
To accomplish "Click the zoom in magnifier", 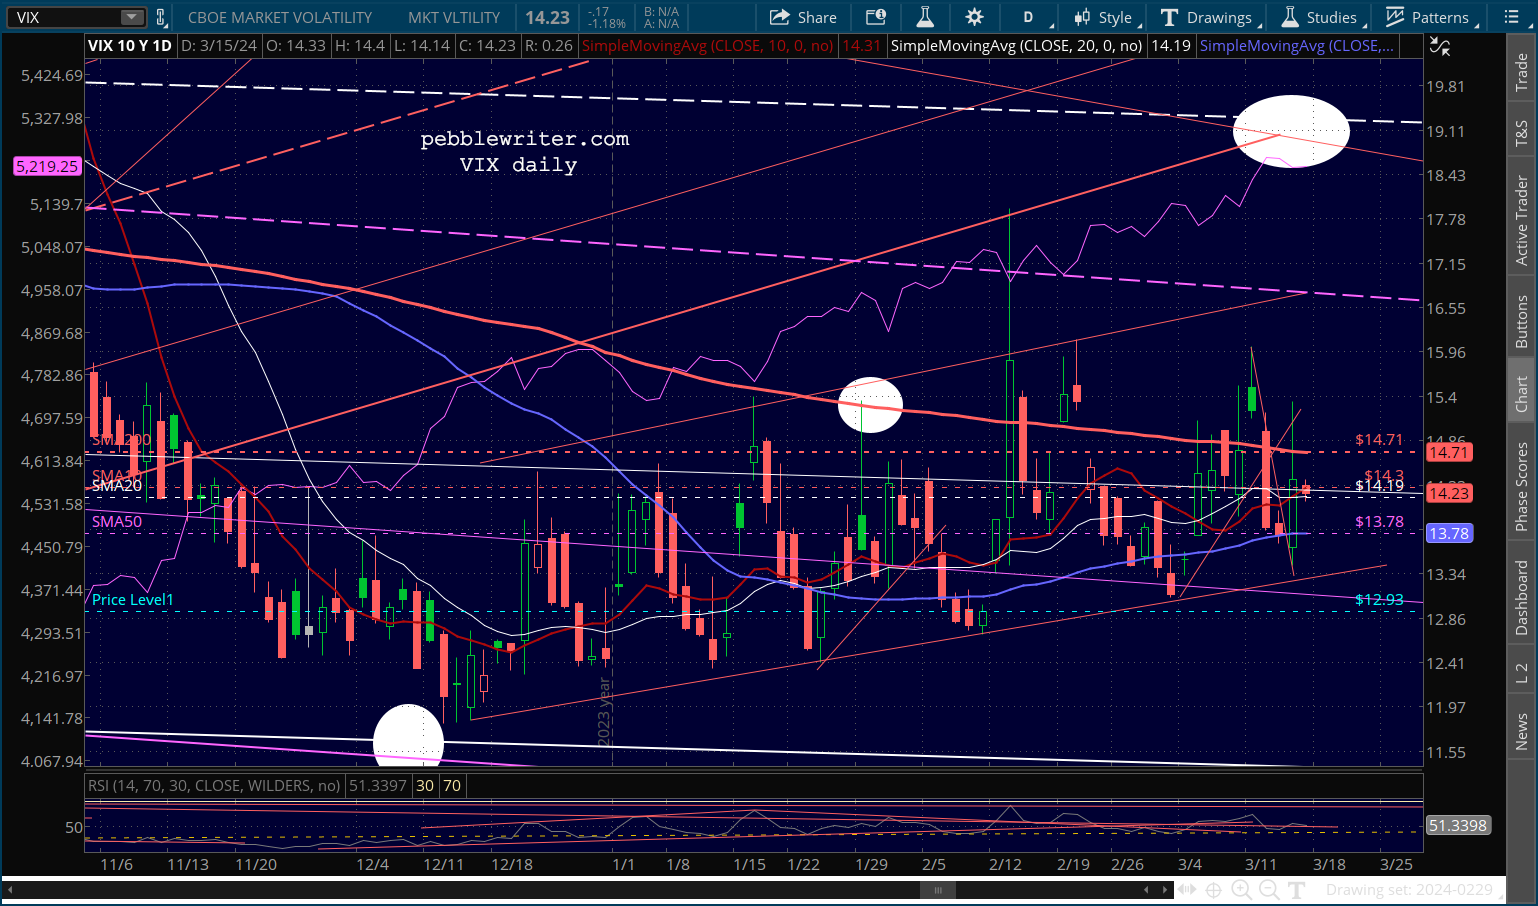I will pos(1241,890).
